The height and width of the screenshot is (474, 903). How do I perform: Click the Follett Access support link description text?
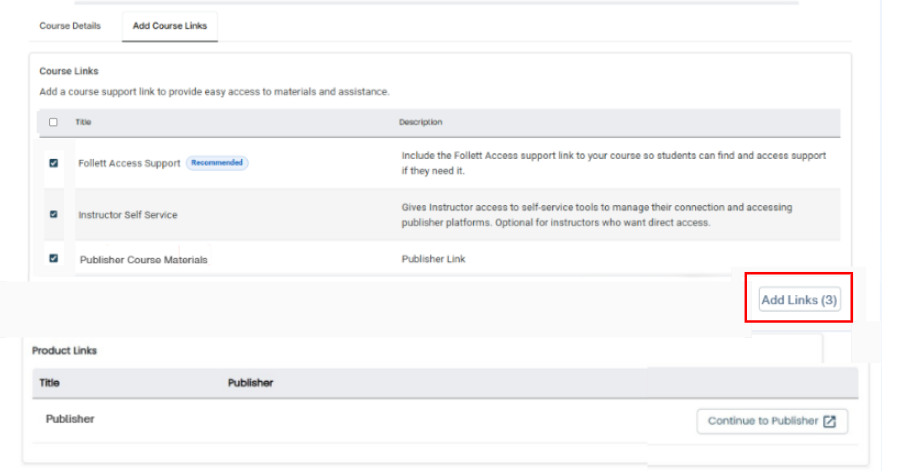click(613, 163)
